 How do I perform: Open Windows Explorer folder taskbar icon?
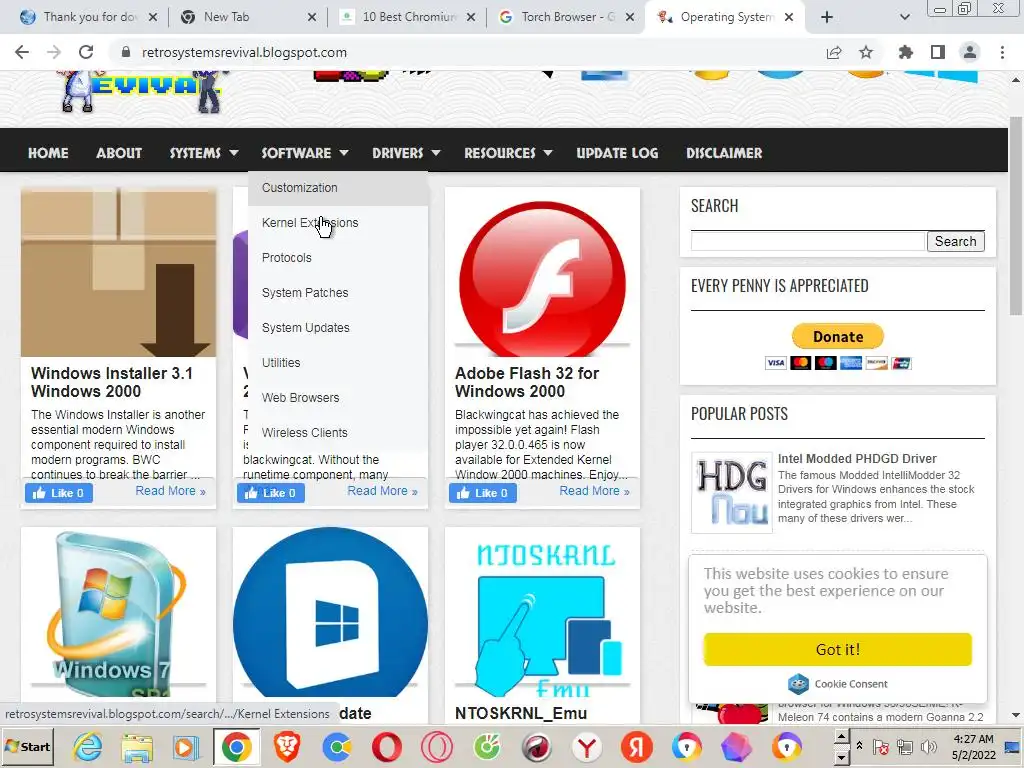(x=136, y=746)
